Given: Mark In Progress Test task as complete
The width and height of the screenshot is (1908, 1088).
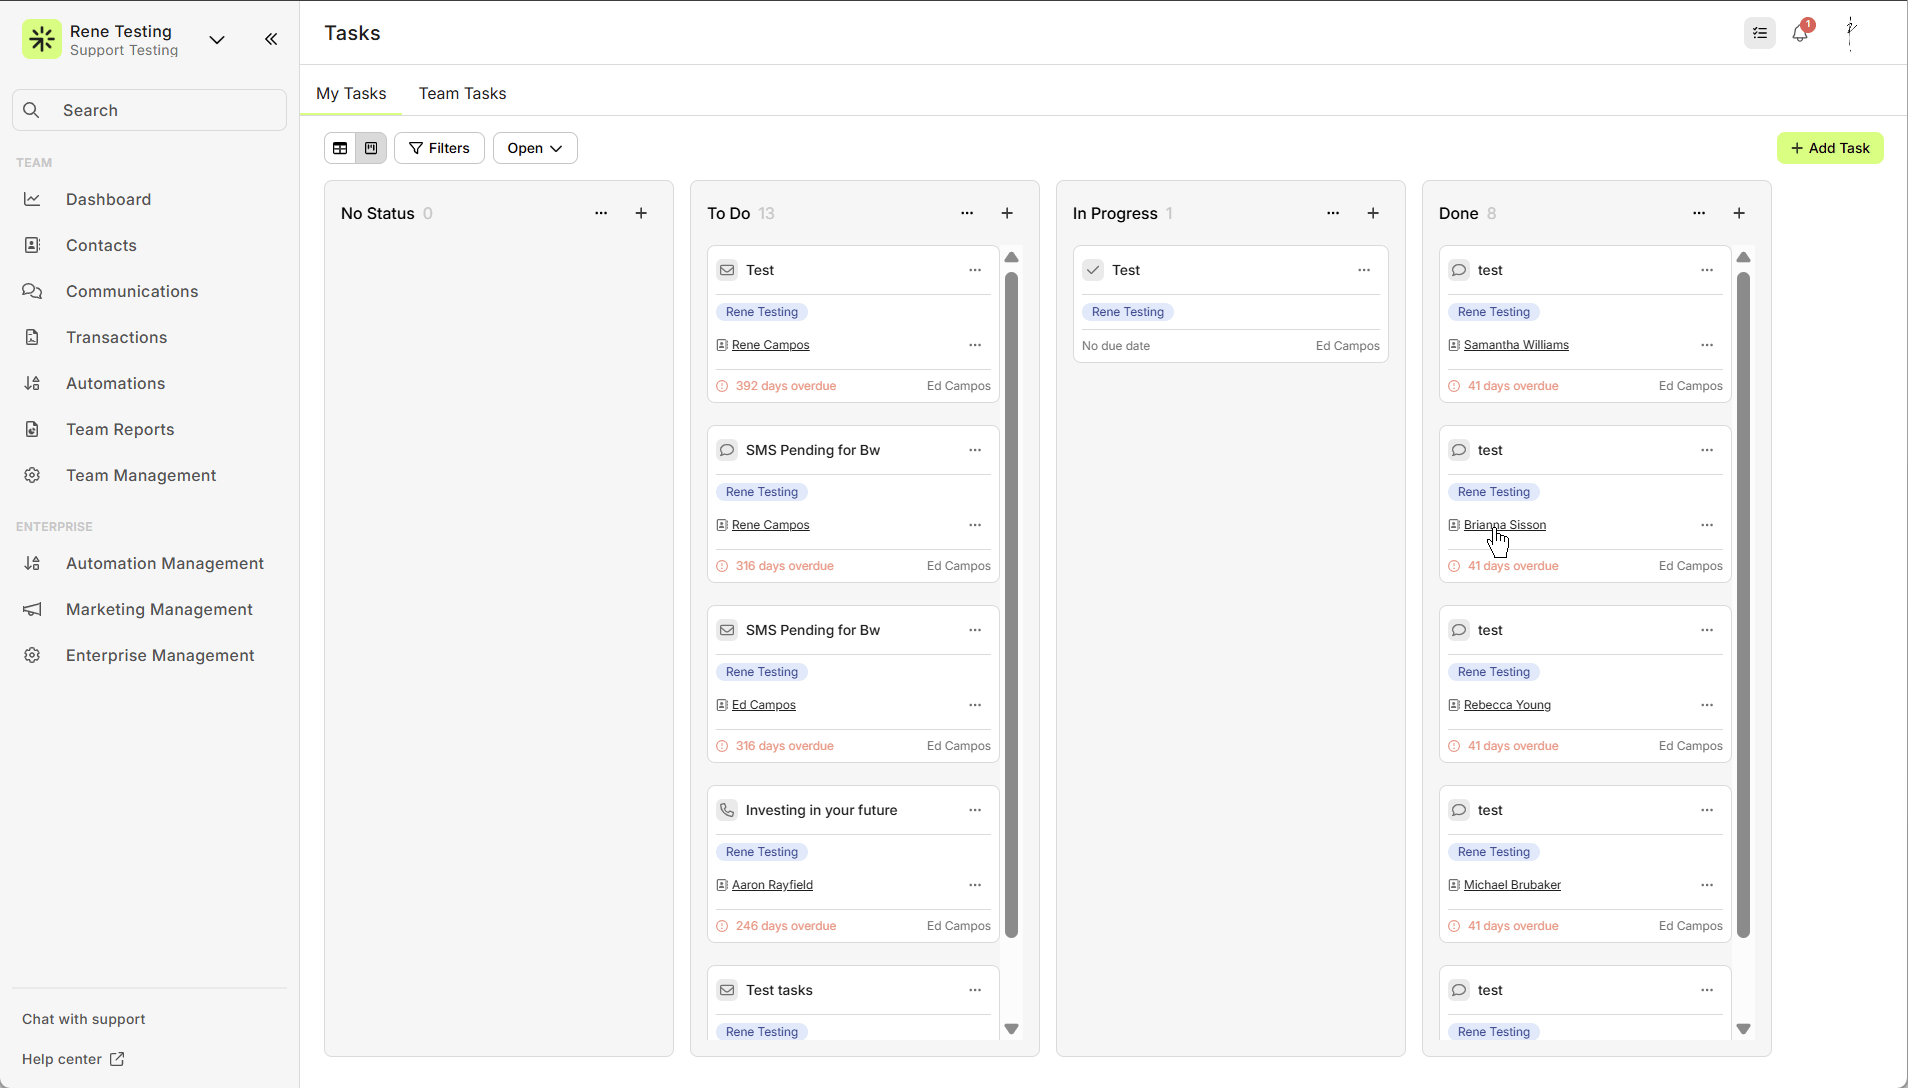Looking at the screenshot, I should pyautogui.click(x=1093, y=270).
